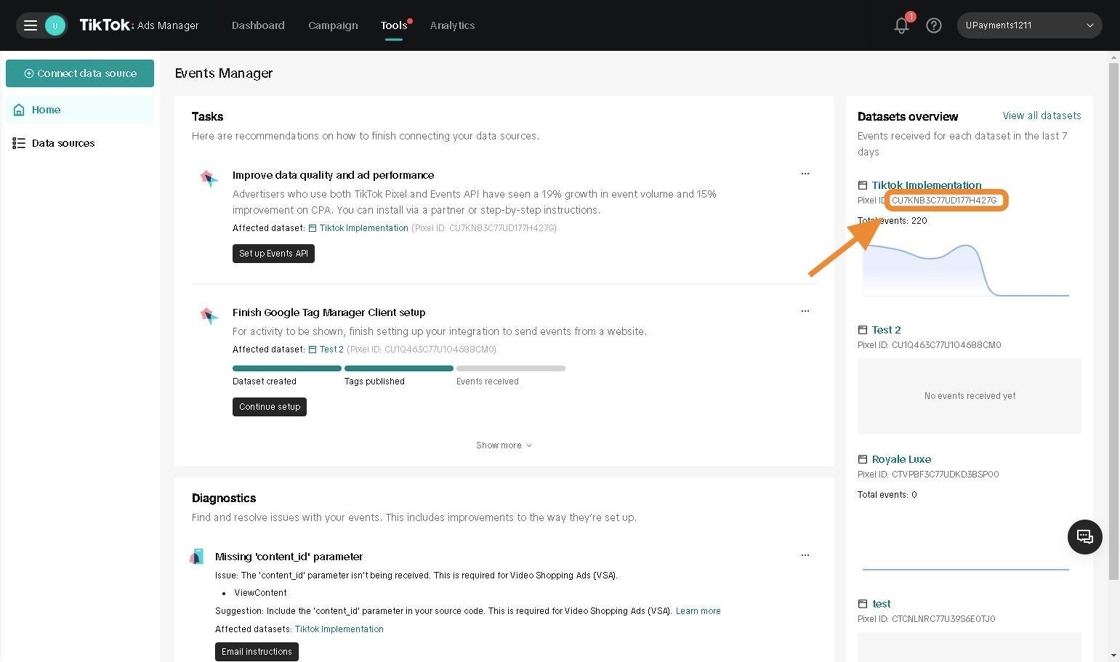The height and width of the screenshot is (662, 1120).
Task: Open Tiktok Implementation link under Improve data quality
Action: [364, 228]
